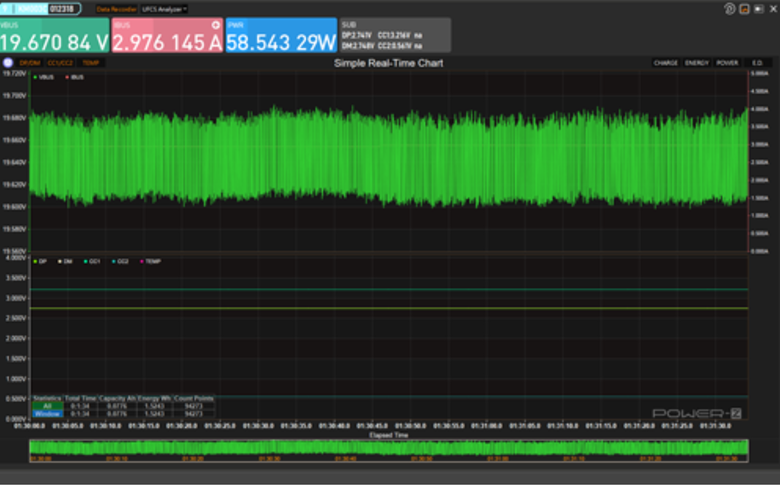Open the spiral logo icon in title bar
Image resolution: width=780 pixels, height=487 pixels.
[x=730, y=9]
